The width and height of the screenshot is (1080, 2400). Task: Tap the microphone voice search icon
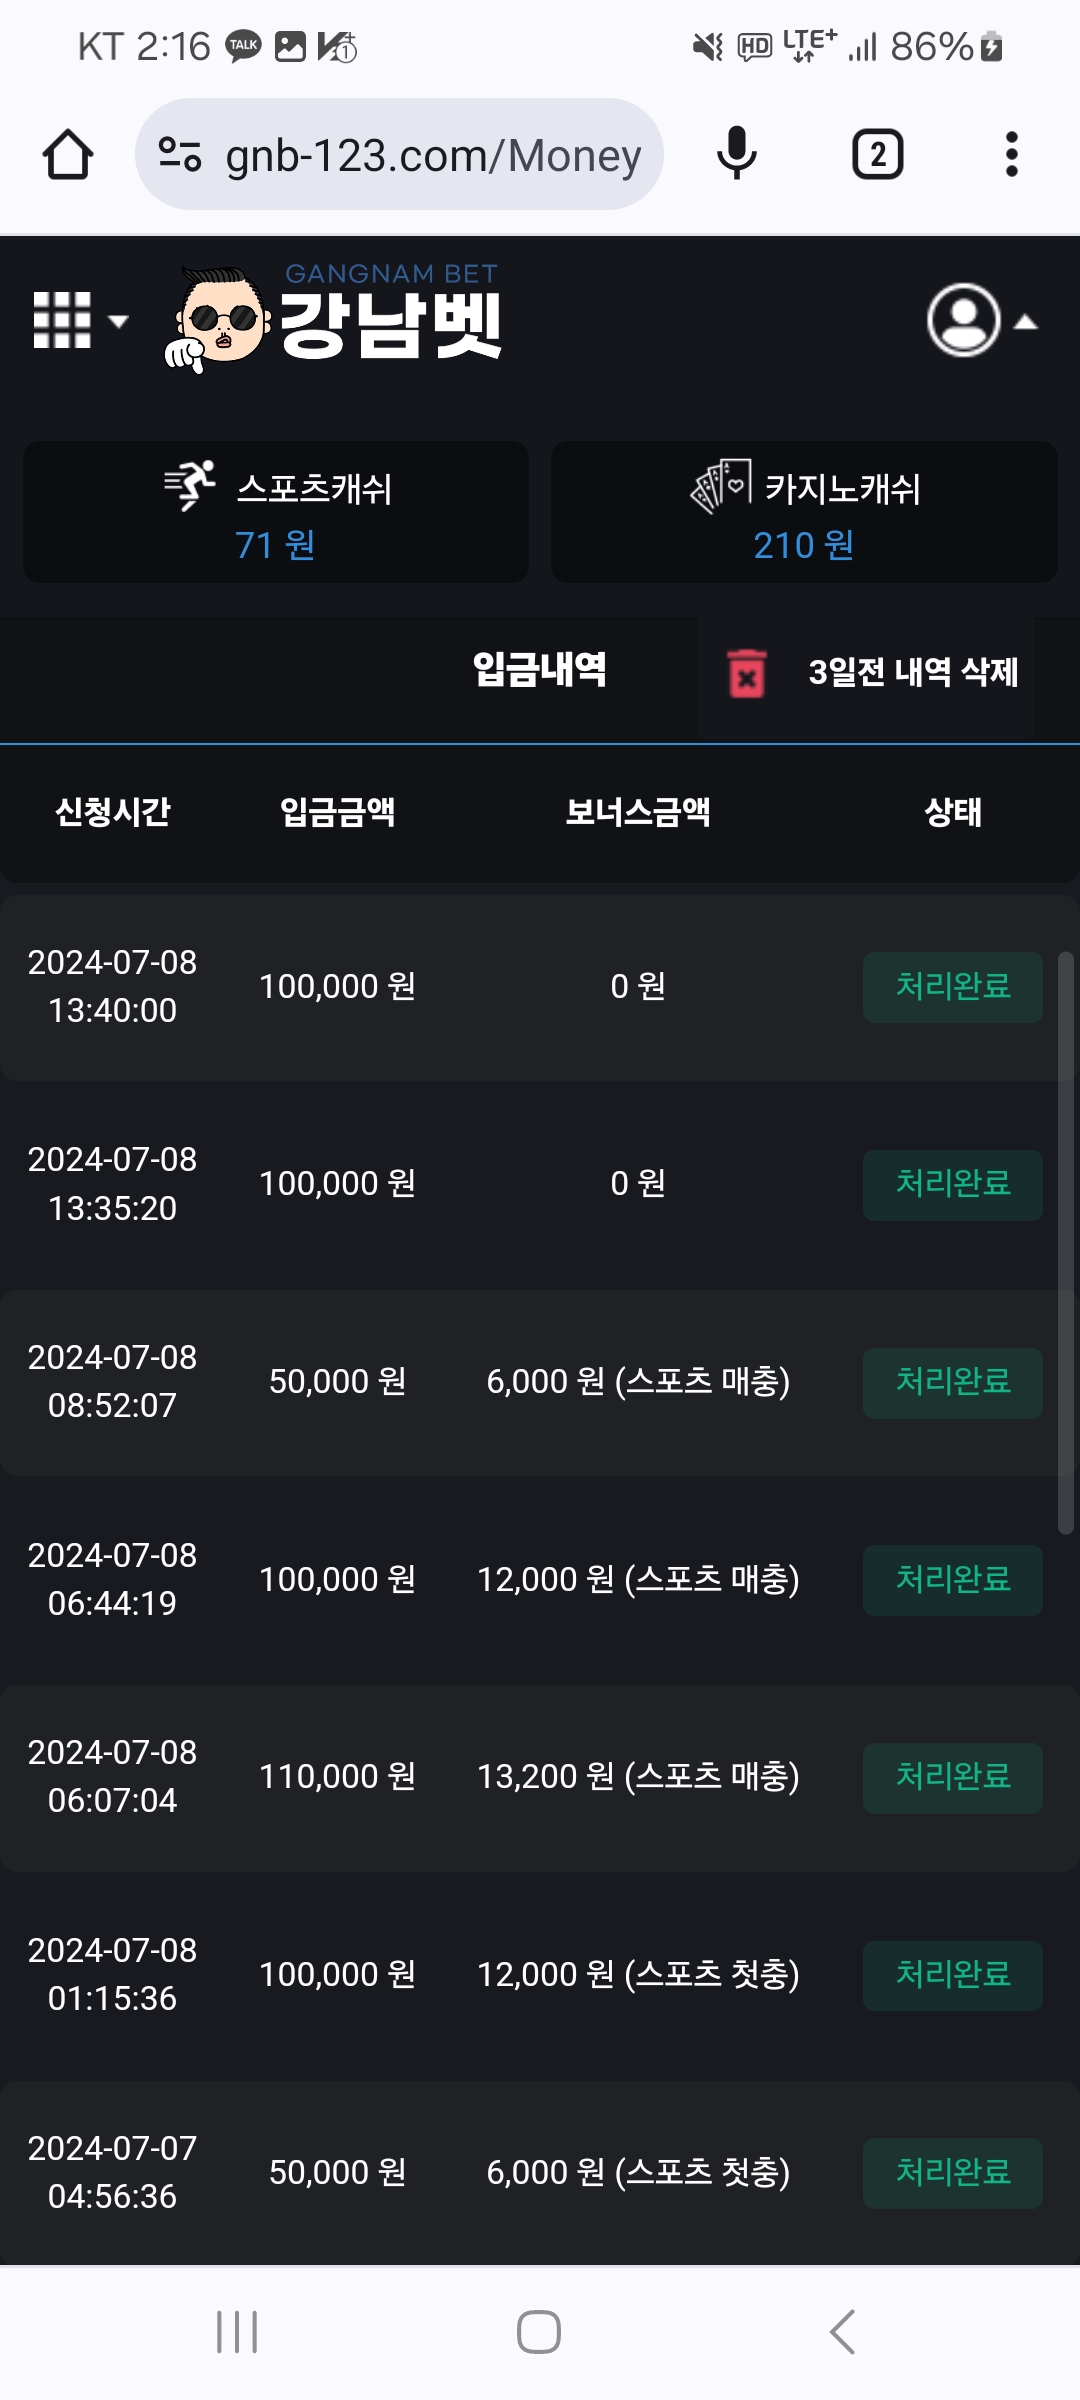737,155
